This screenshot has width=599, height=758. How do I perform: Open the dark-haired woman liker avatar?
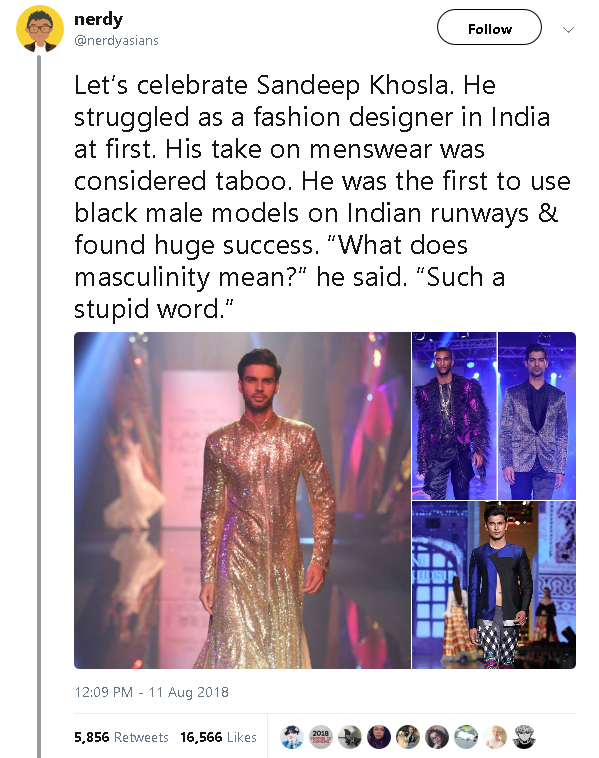(x=379, y=737)
